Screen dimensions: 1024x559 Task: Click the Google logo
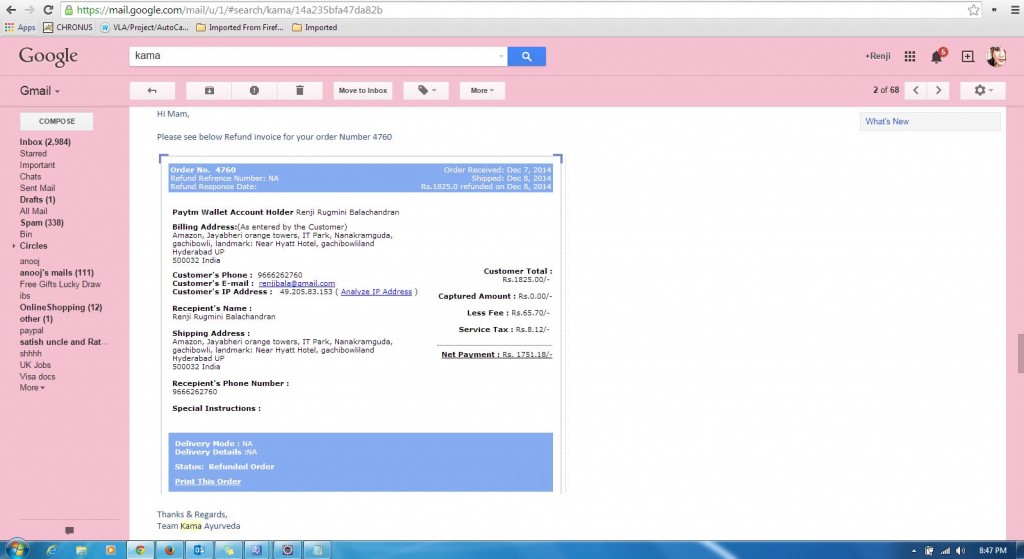tap(48, 57)
